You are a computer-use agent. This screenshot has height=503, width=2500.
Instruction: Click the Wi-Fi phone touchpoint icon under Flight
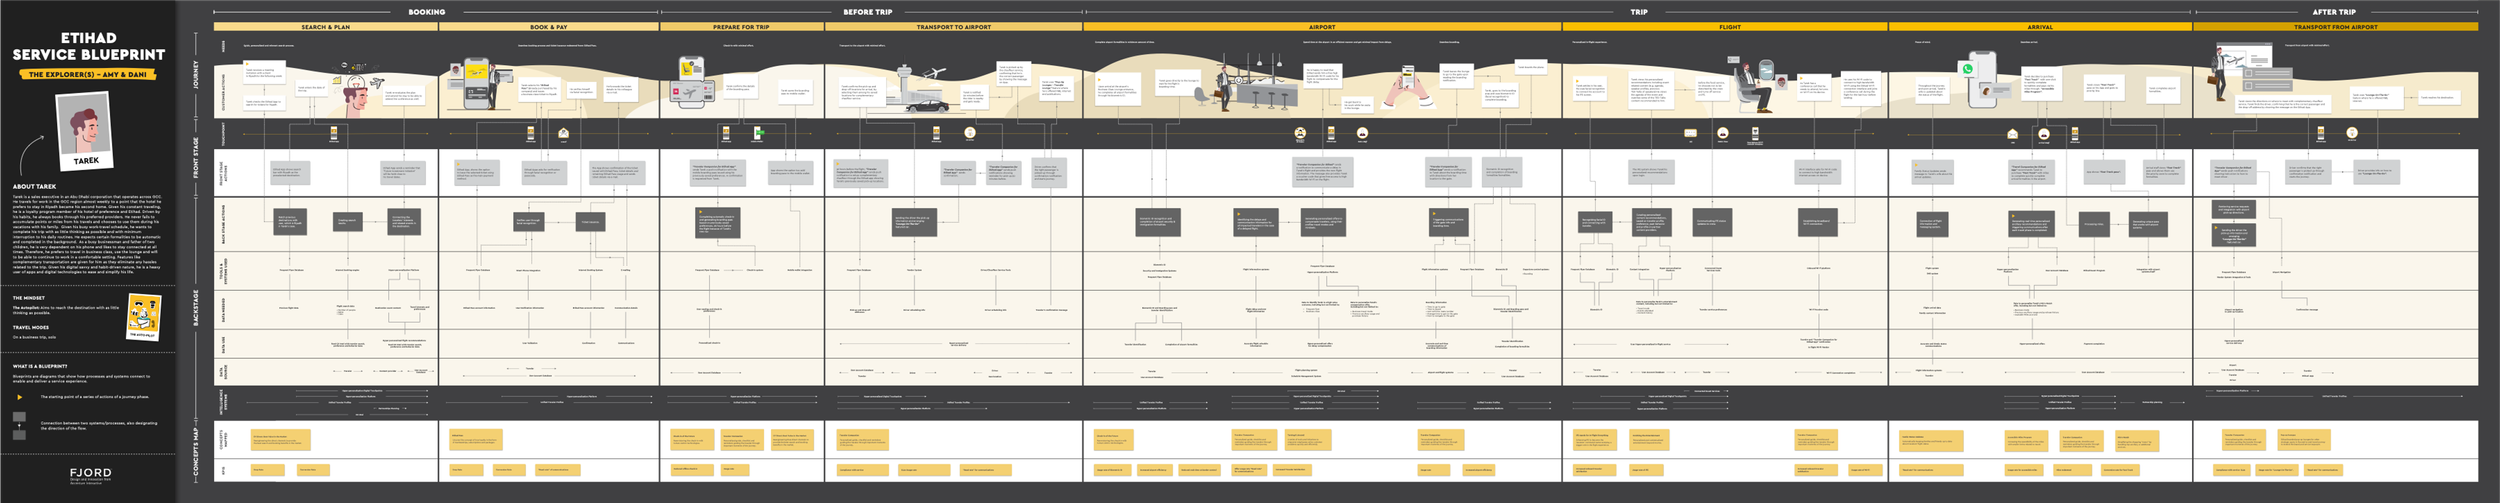1755,132
